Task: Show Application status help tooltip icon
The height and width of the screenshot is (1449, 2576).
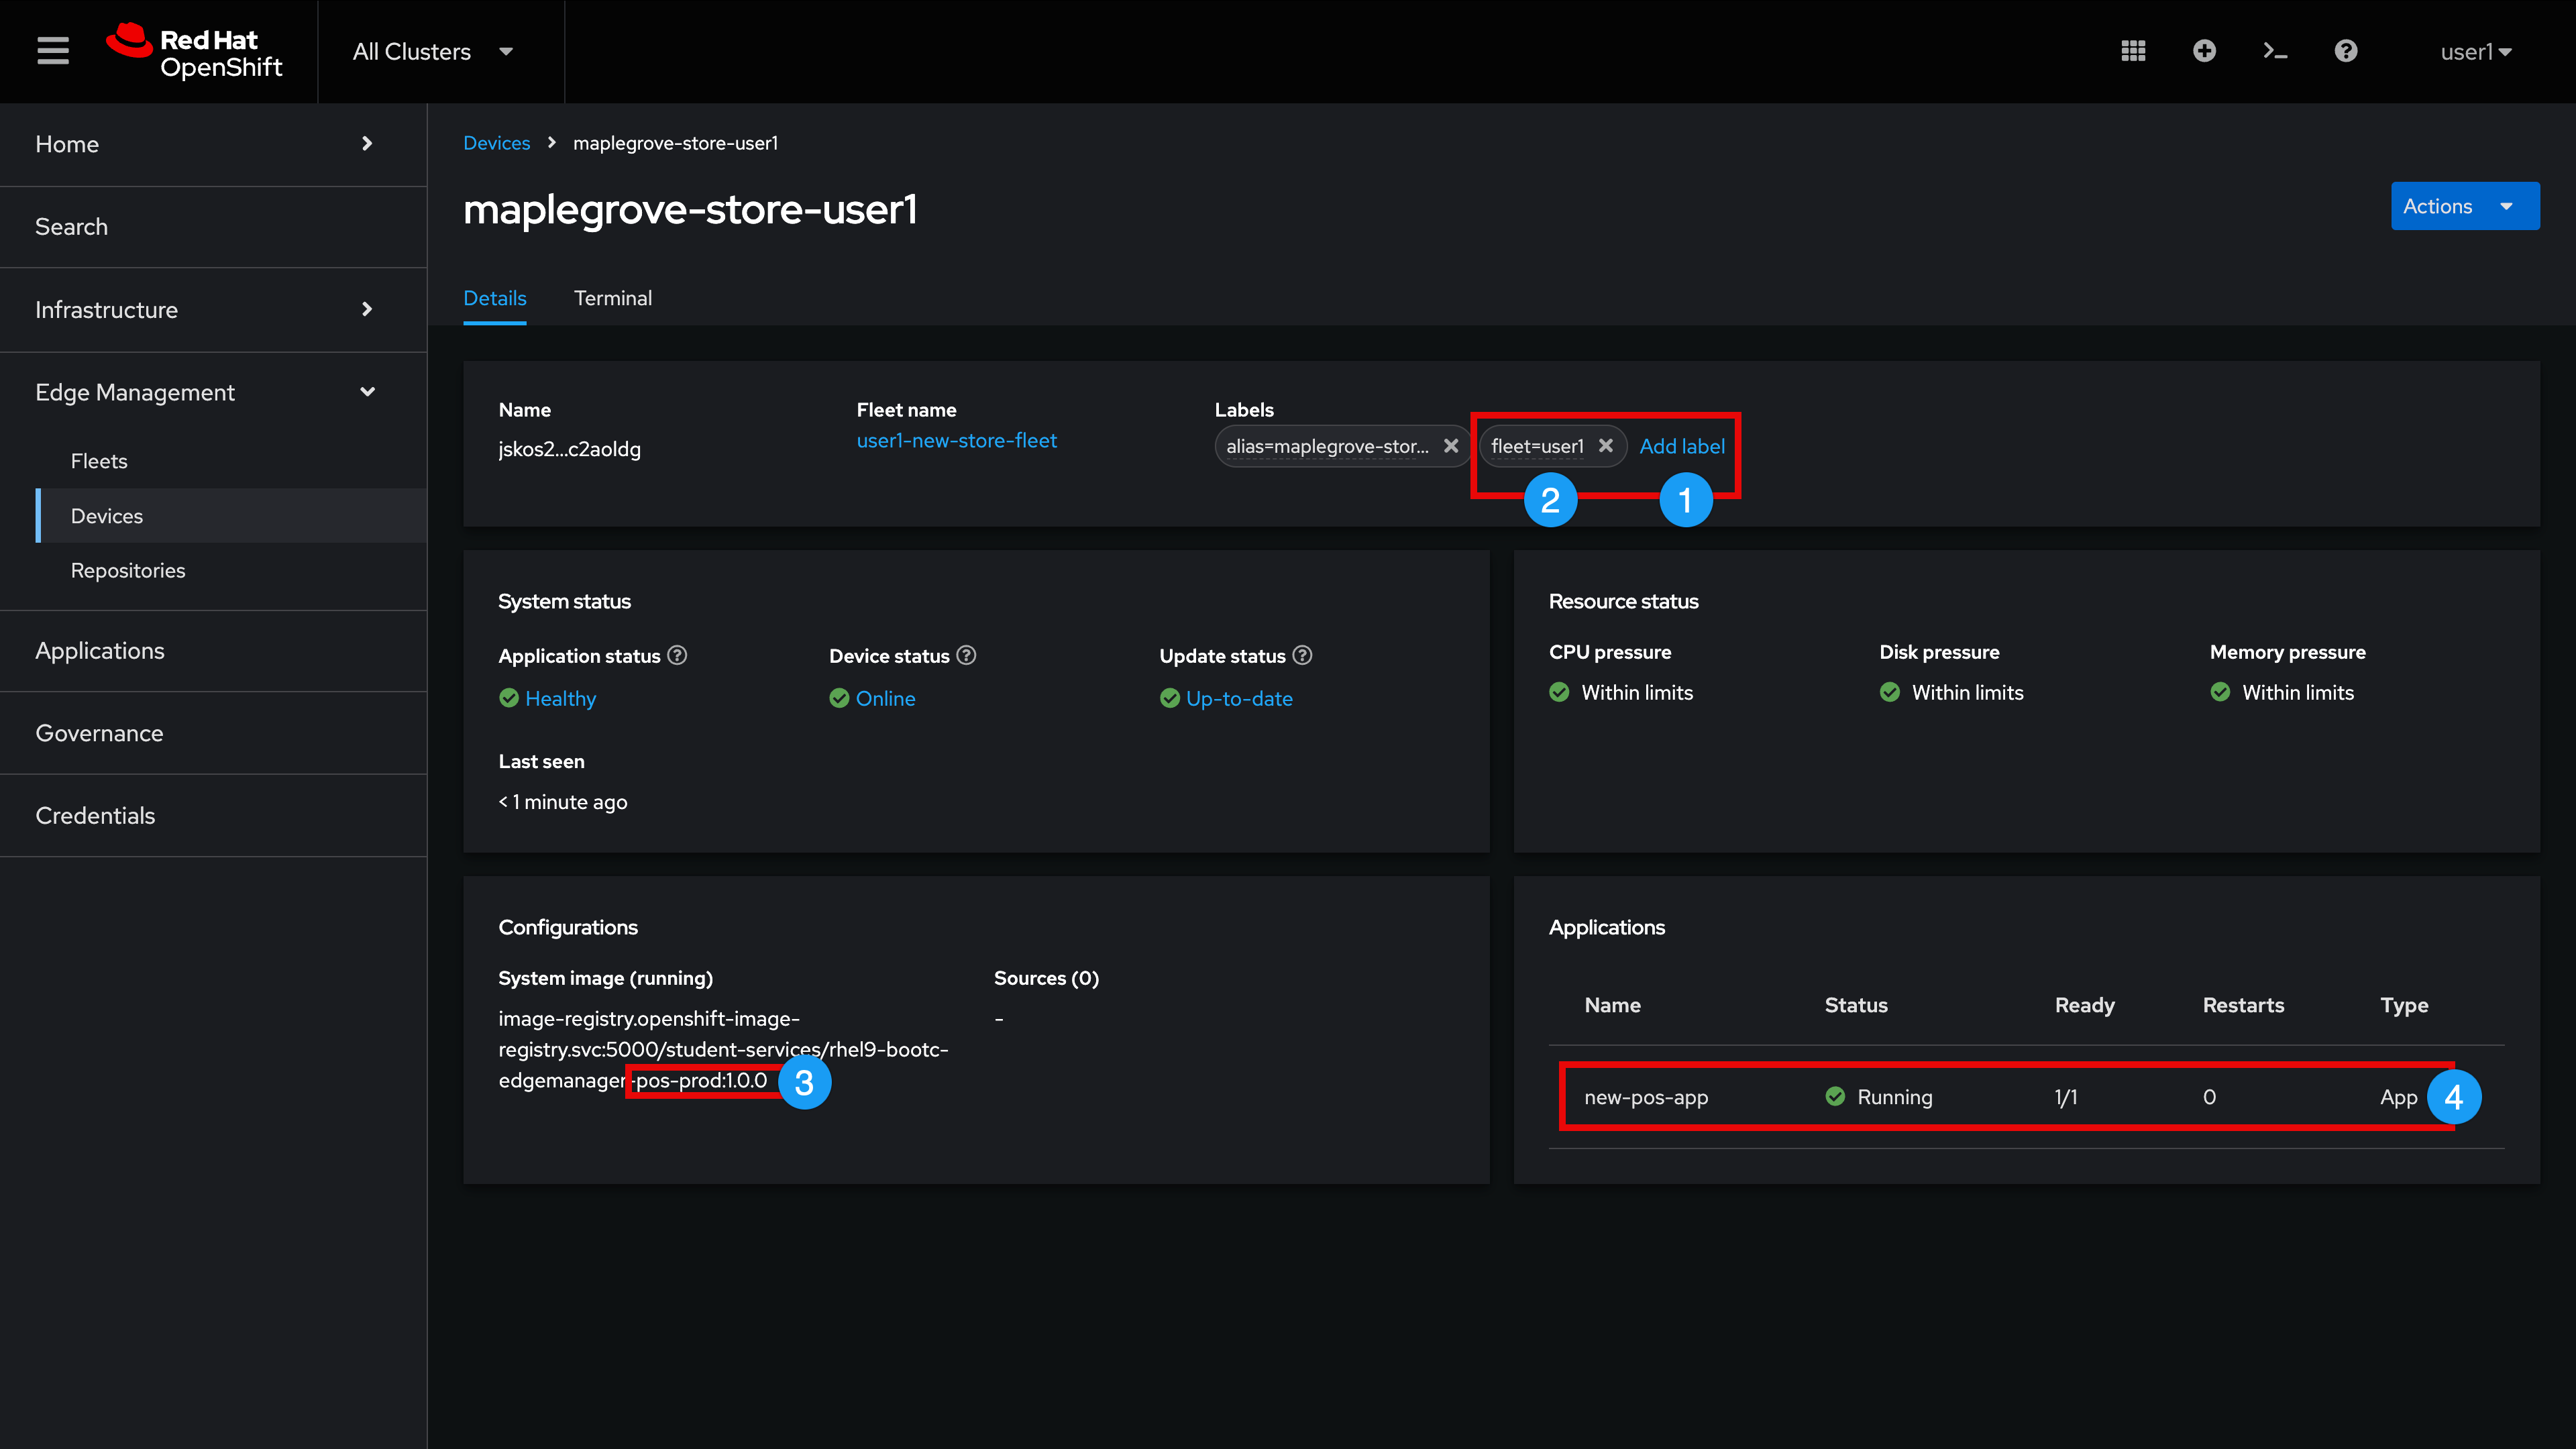Action: click(x=677, y=655)
